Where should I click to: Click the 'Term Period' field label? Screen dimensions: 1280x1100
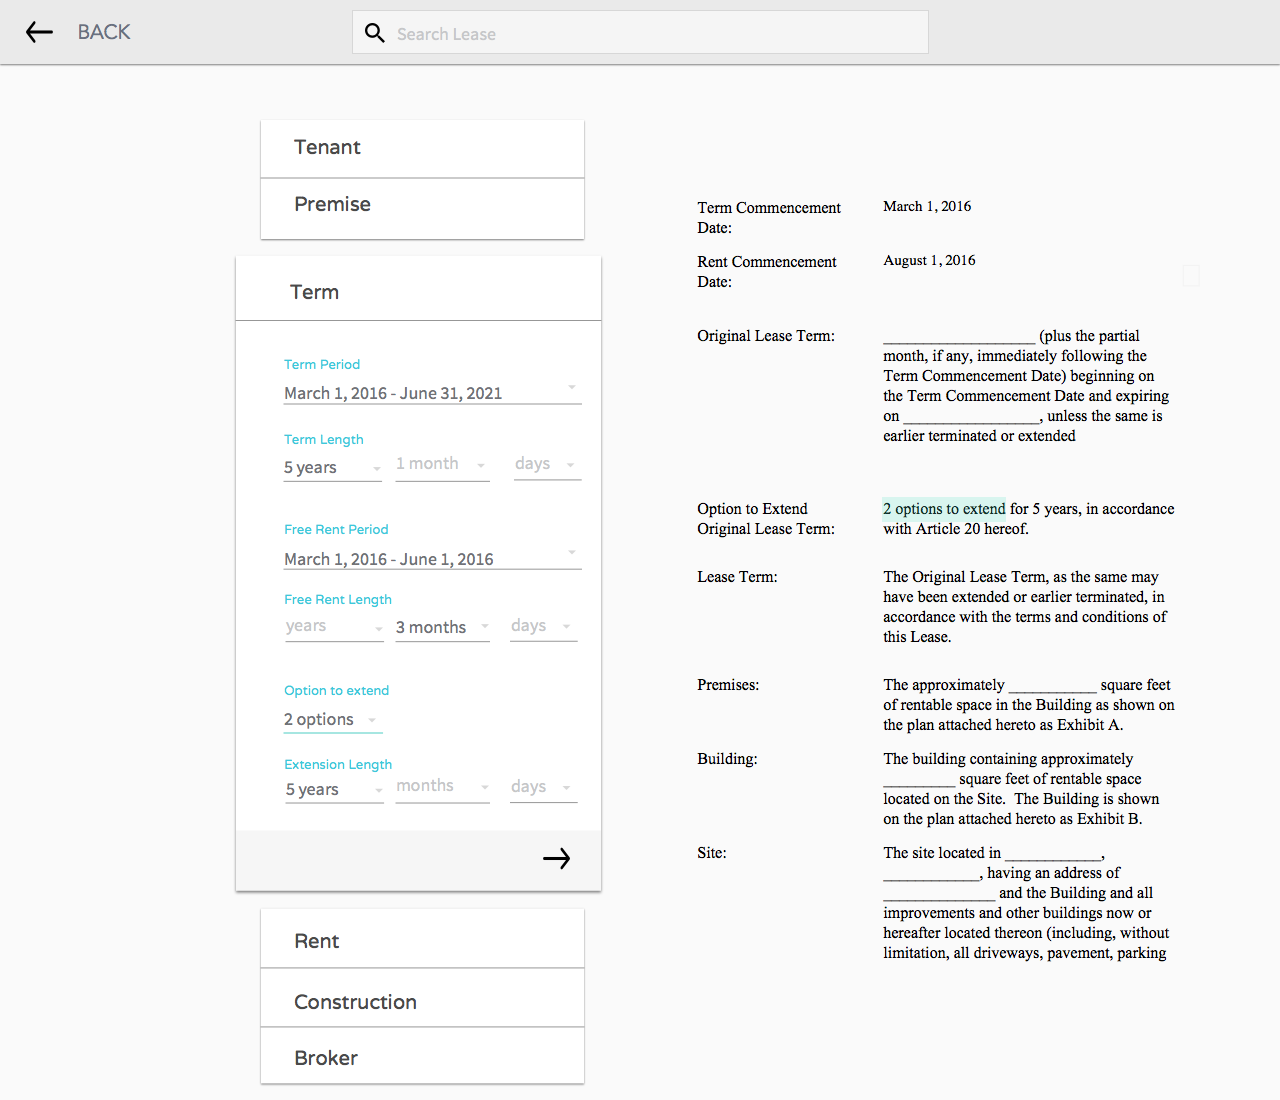322,364
